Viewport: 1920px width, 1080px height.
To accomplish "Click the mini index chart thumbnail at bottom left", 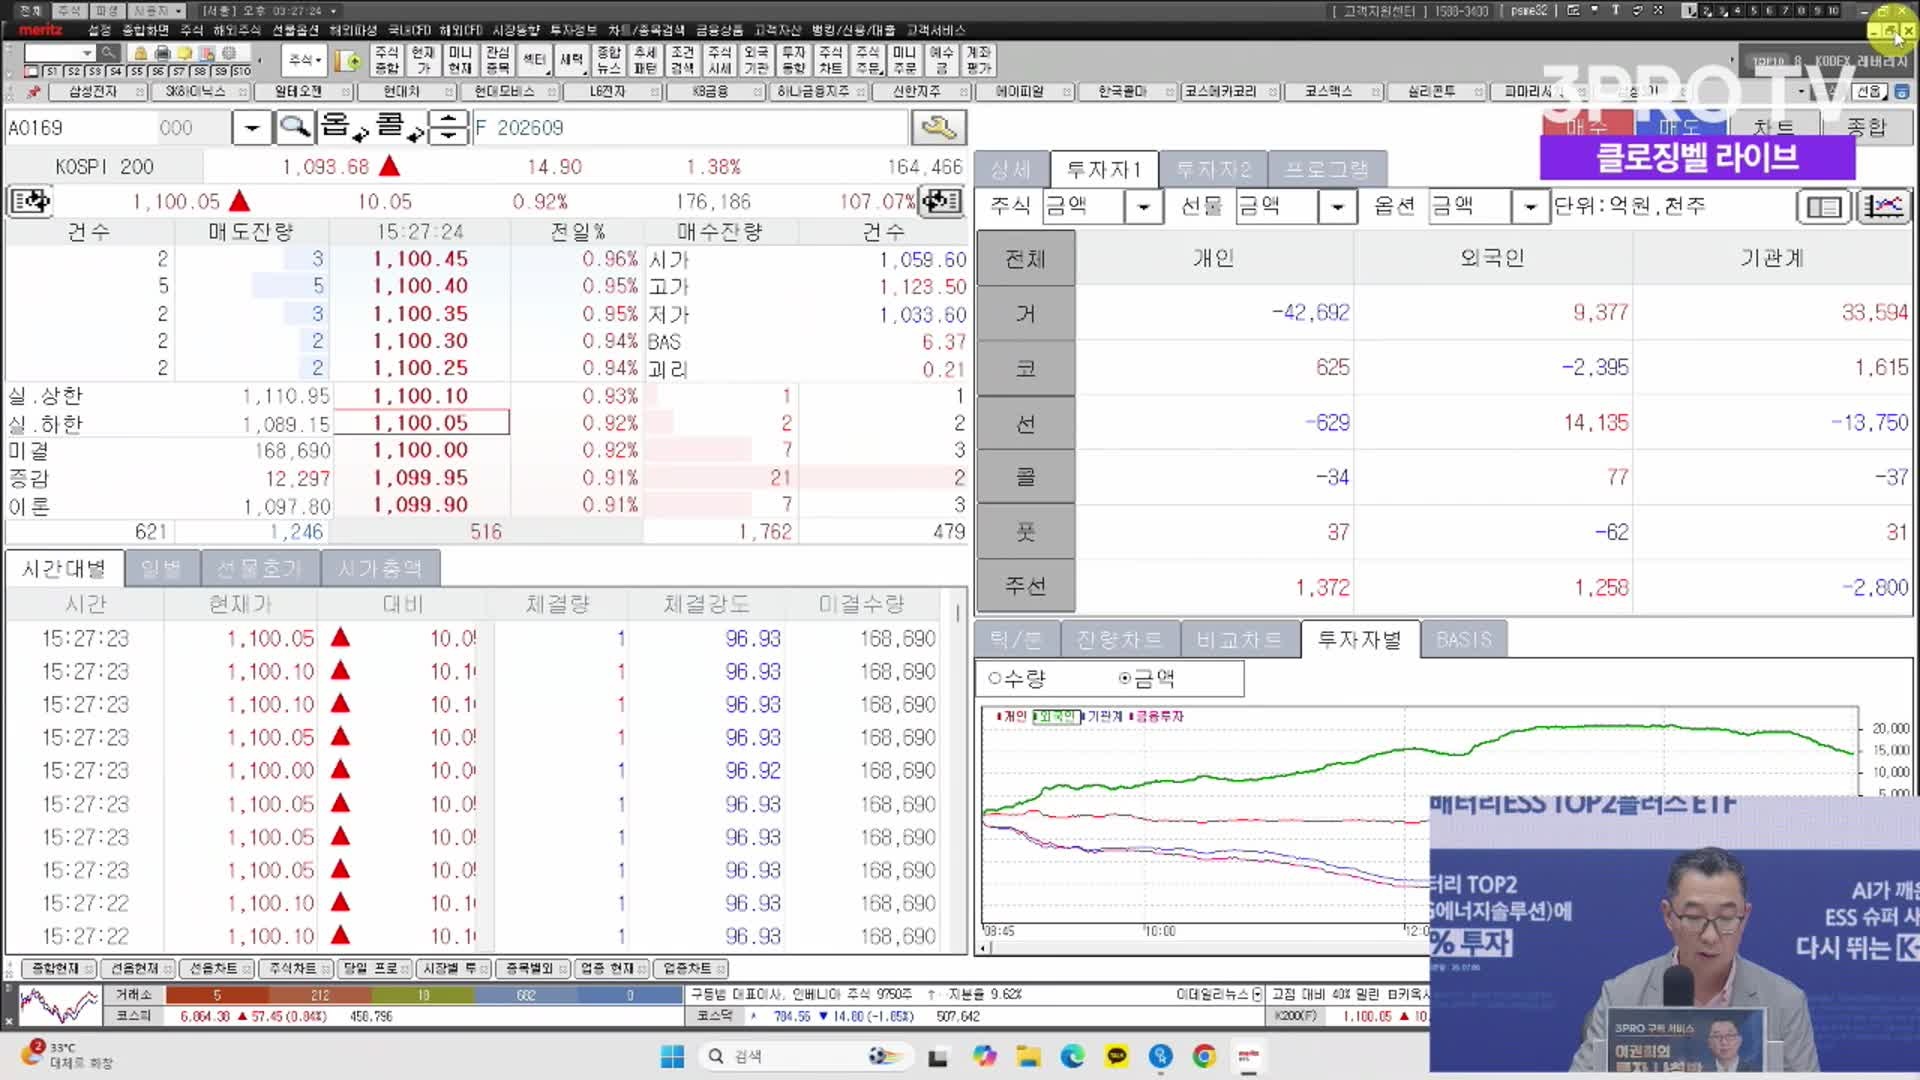I will [x=58, y=1005].
